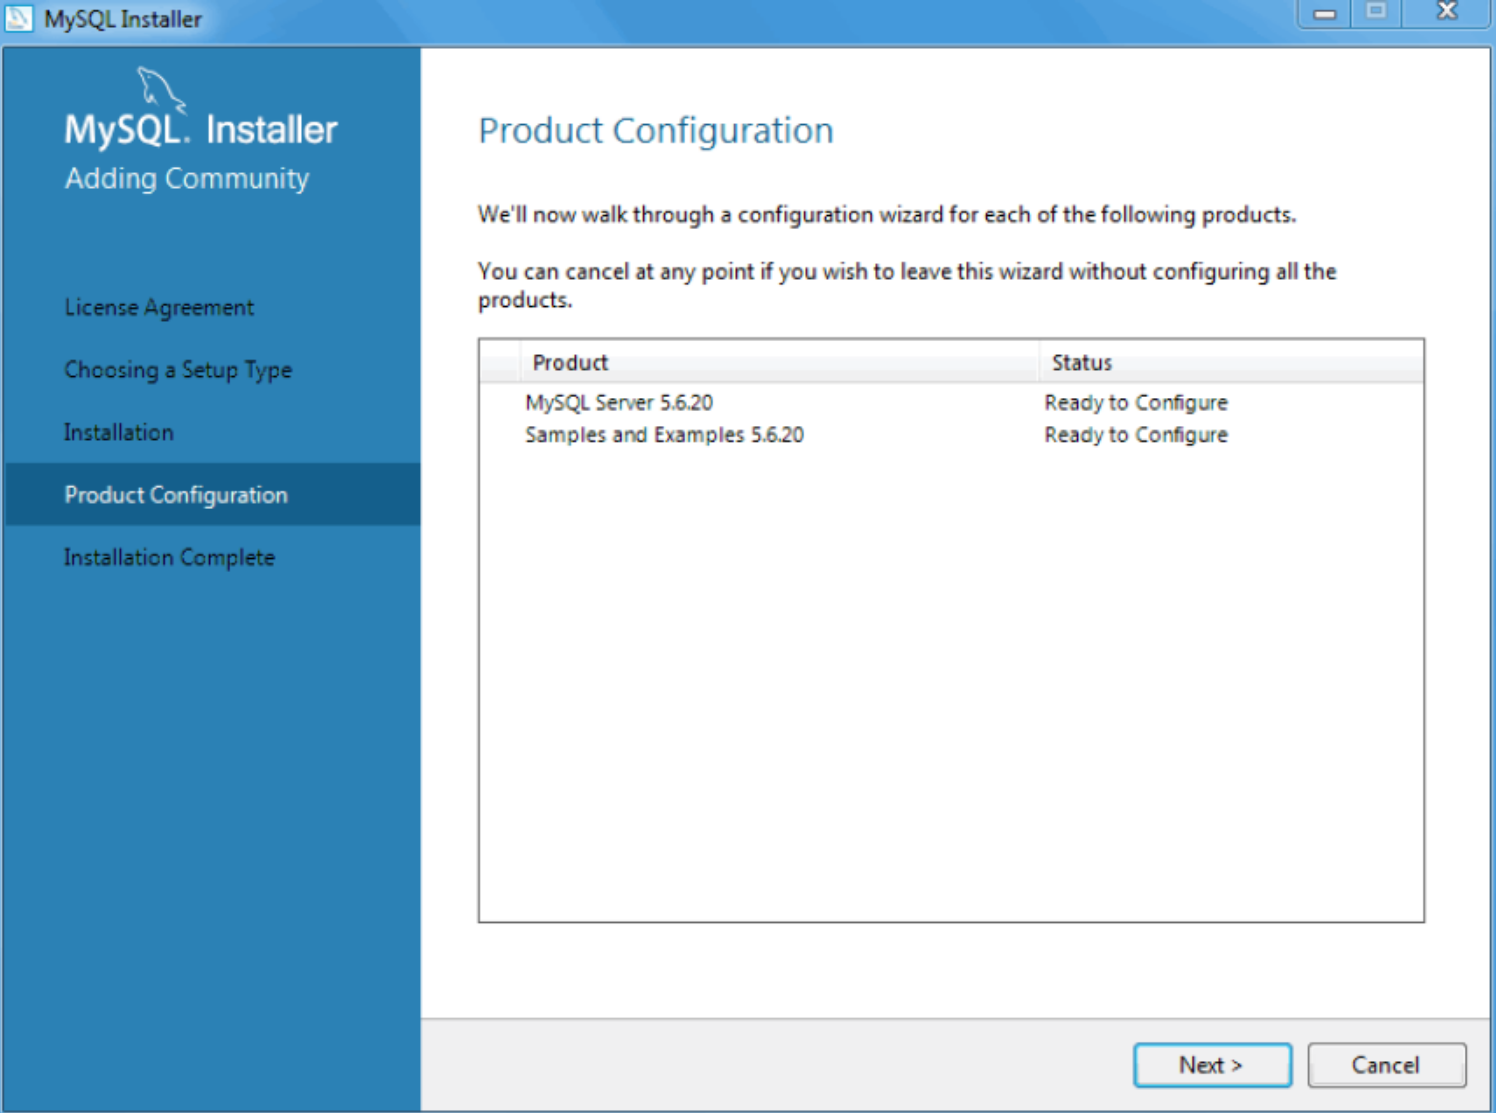Image resolution: width=1496 pixels, height=1113 pixels.
Task: Click the Adding Community label
Action: (x=187, y=178)
